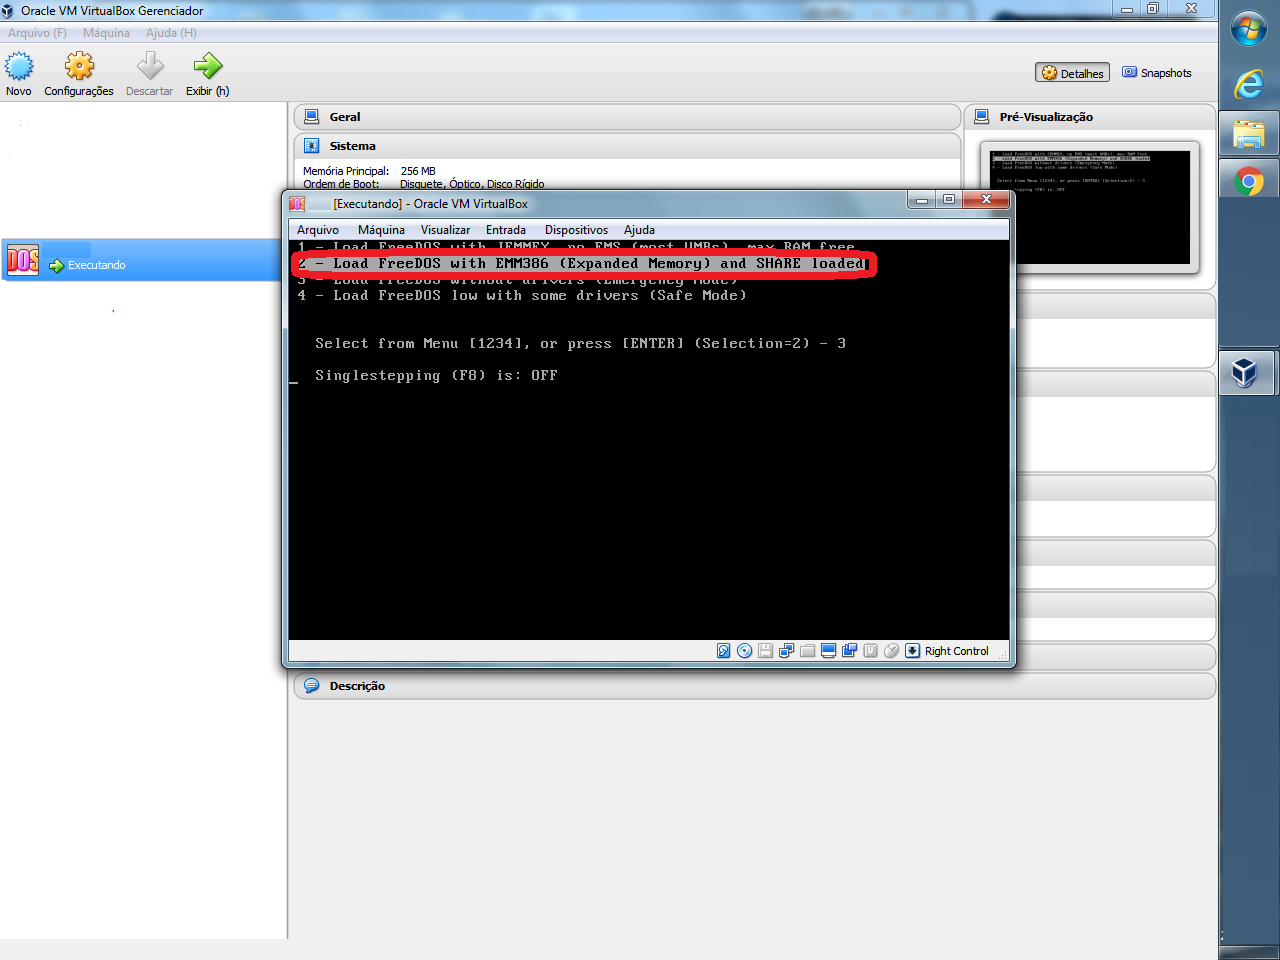Open the VM window Ajuda menu
This screenshot has height=960, width=1280.
[639, 230]
